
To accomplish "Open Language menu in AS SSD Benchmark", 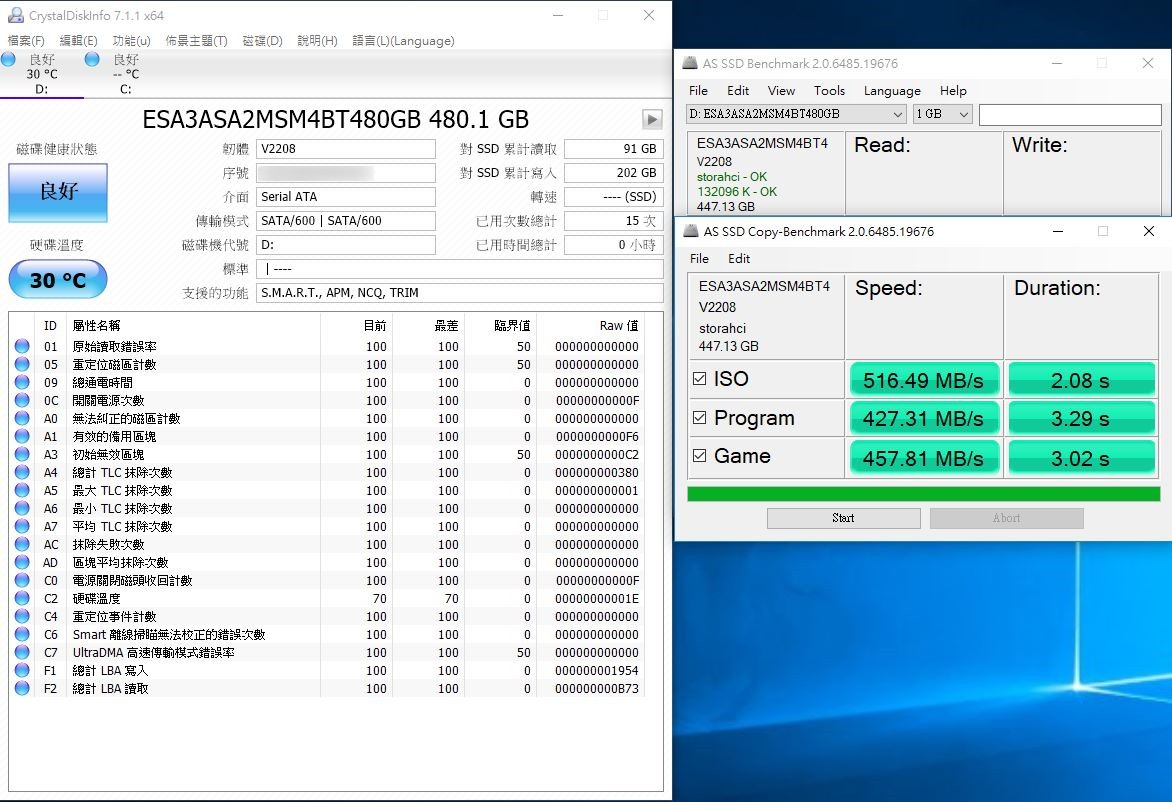I will (892, 90).
